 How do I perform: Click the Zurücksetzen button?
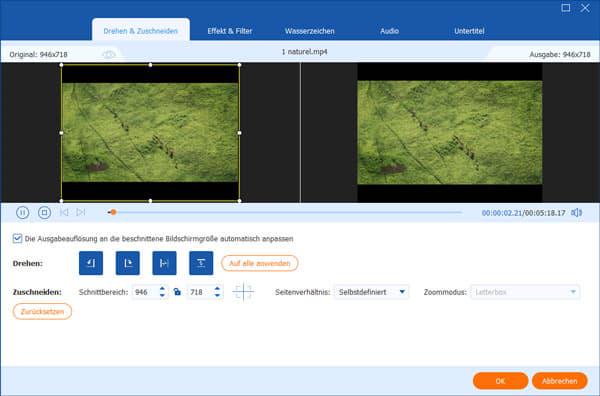(x=42, y=311)
